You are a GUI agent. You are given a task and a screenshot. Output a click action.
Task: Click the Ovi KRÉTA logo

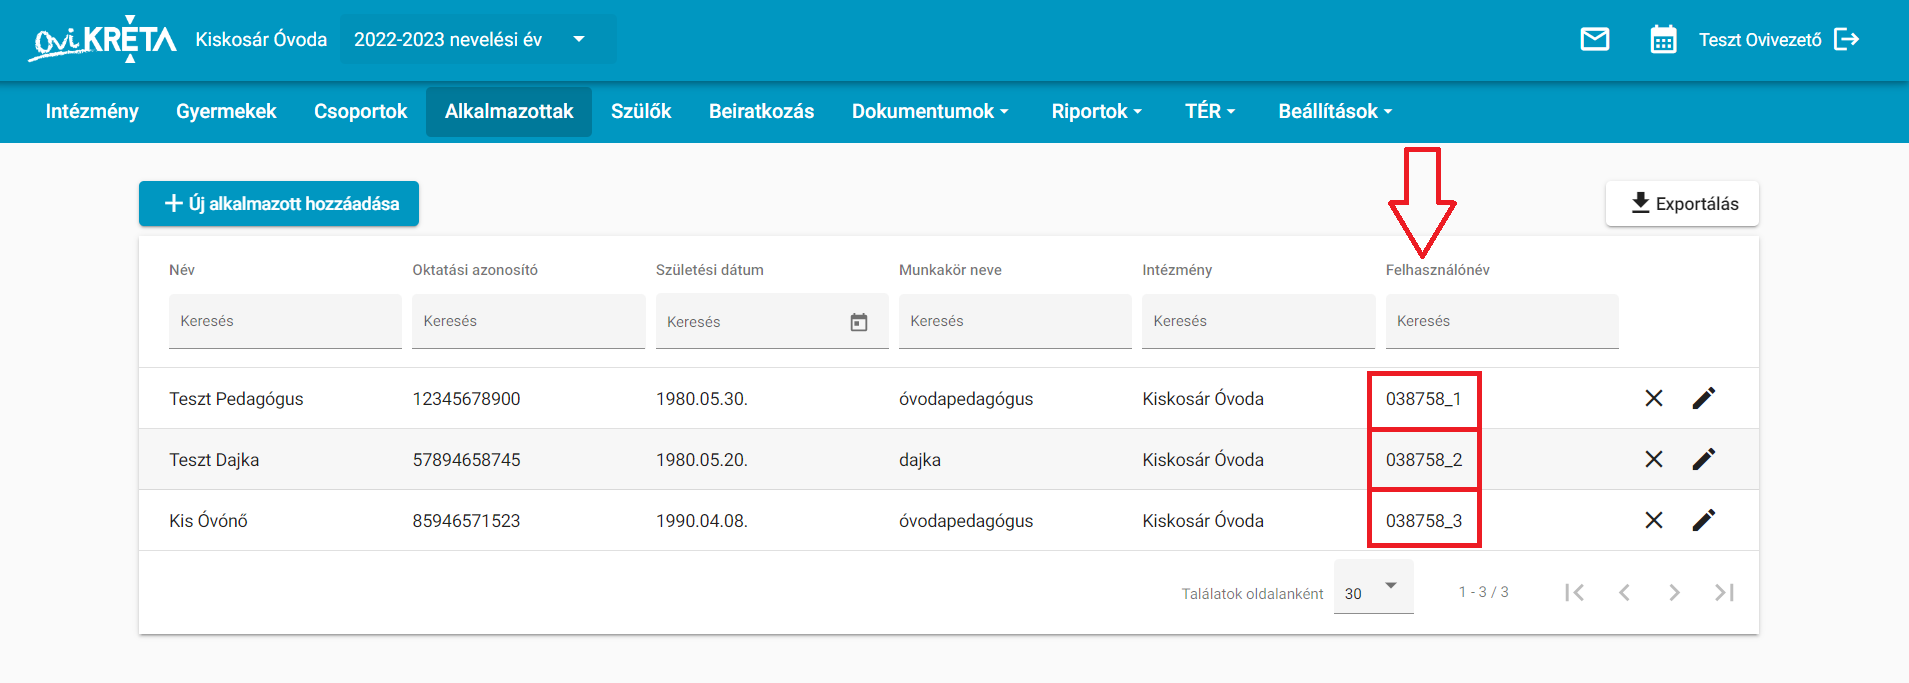[x=102, y=39]
